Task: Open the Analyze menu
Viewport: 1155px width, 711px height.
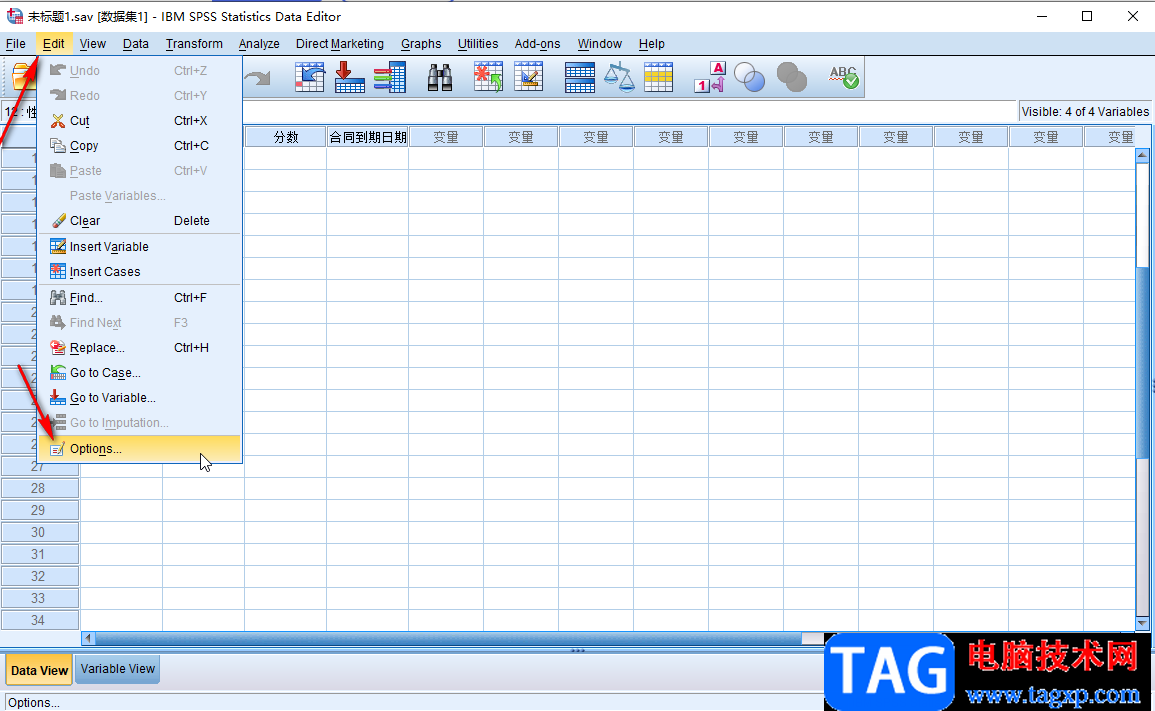Action: click(259, 43)
